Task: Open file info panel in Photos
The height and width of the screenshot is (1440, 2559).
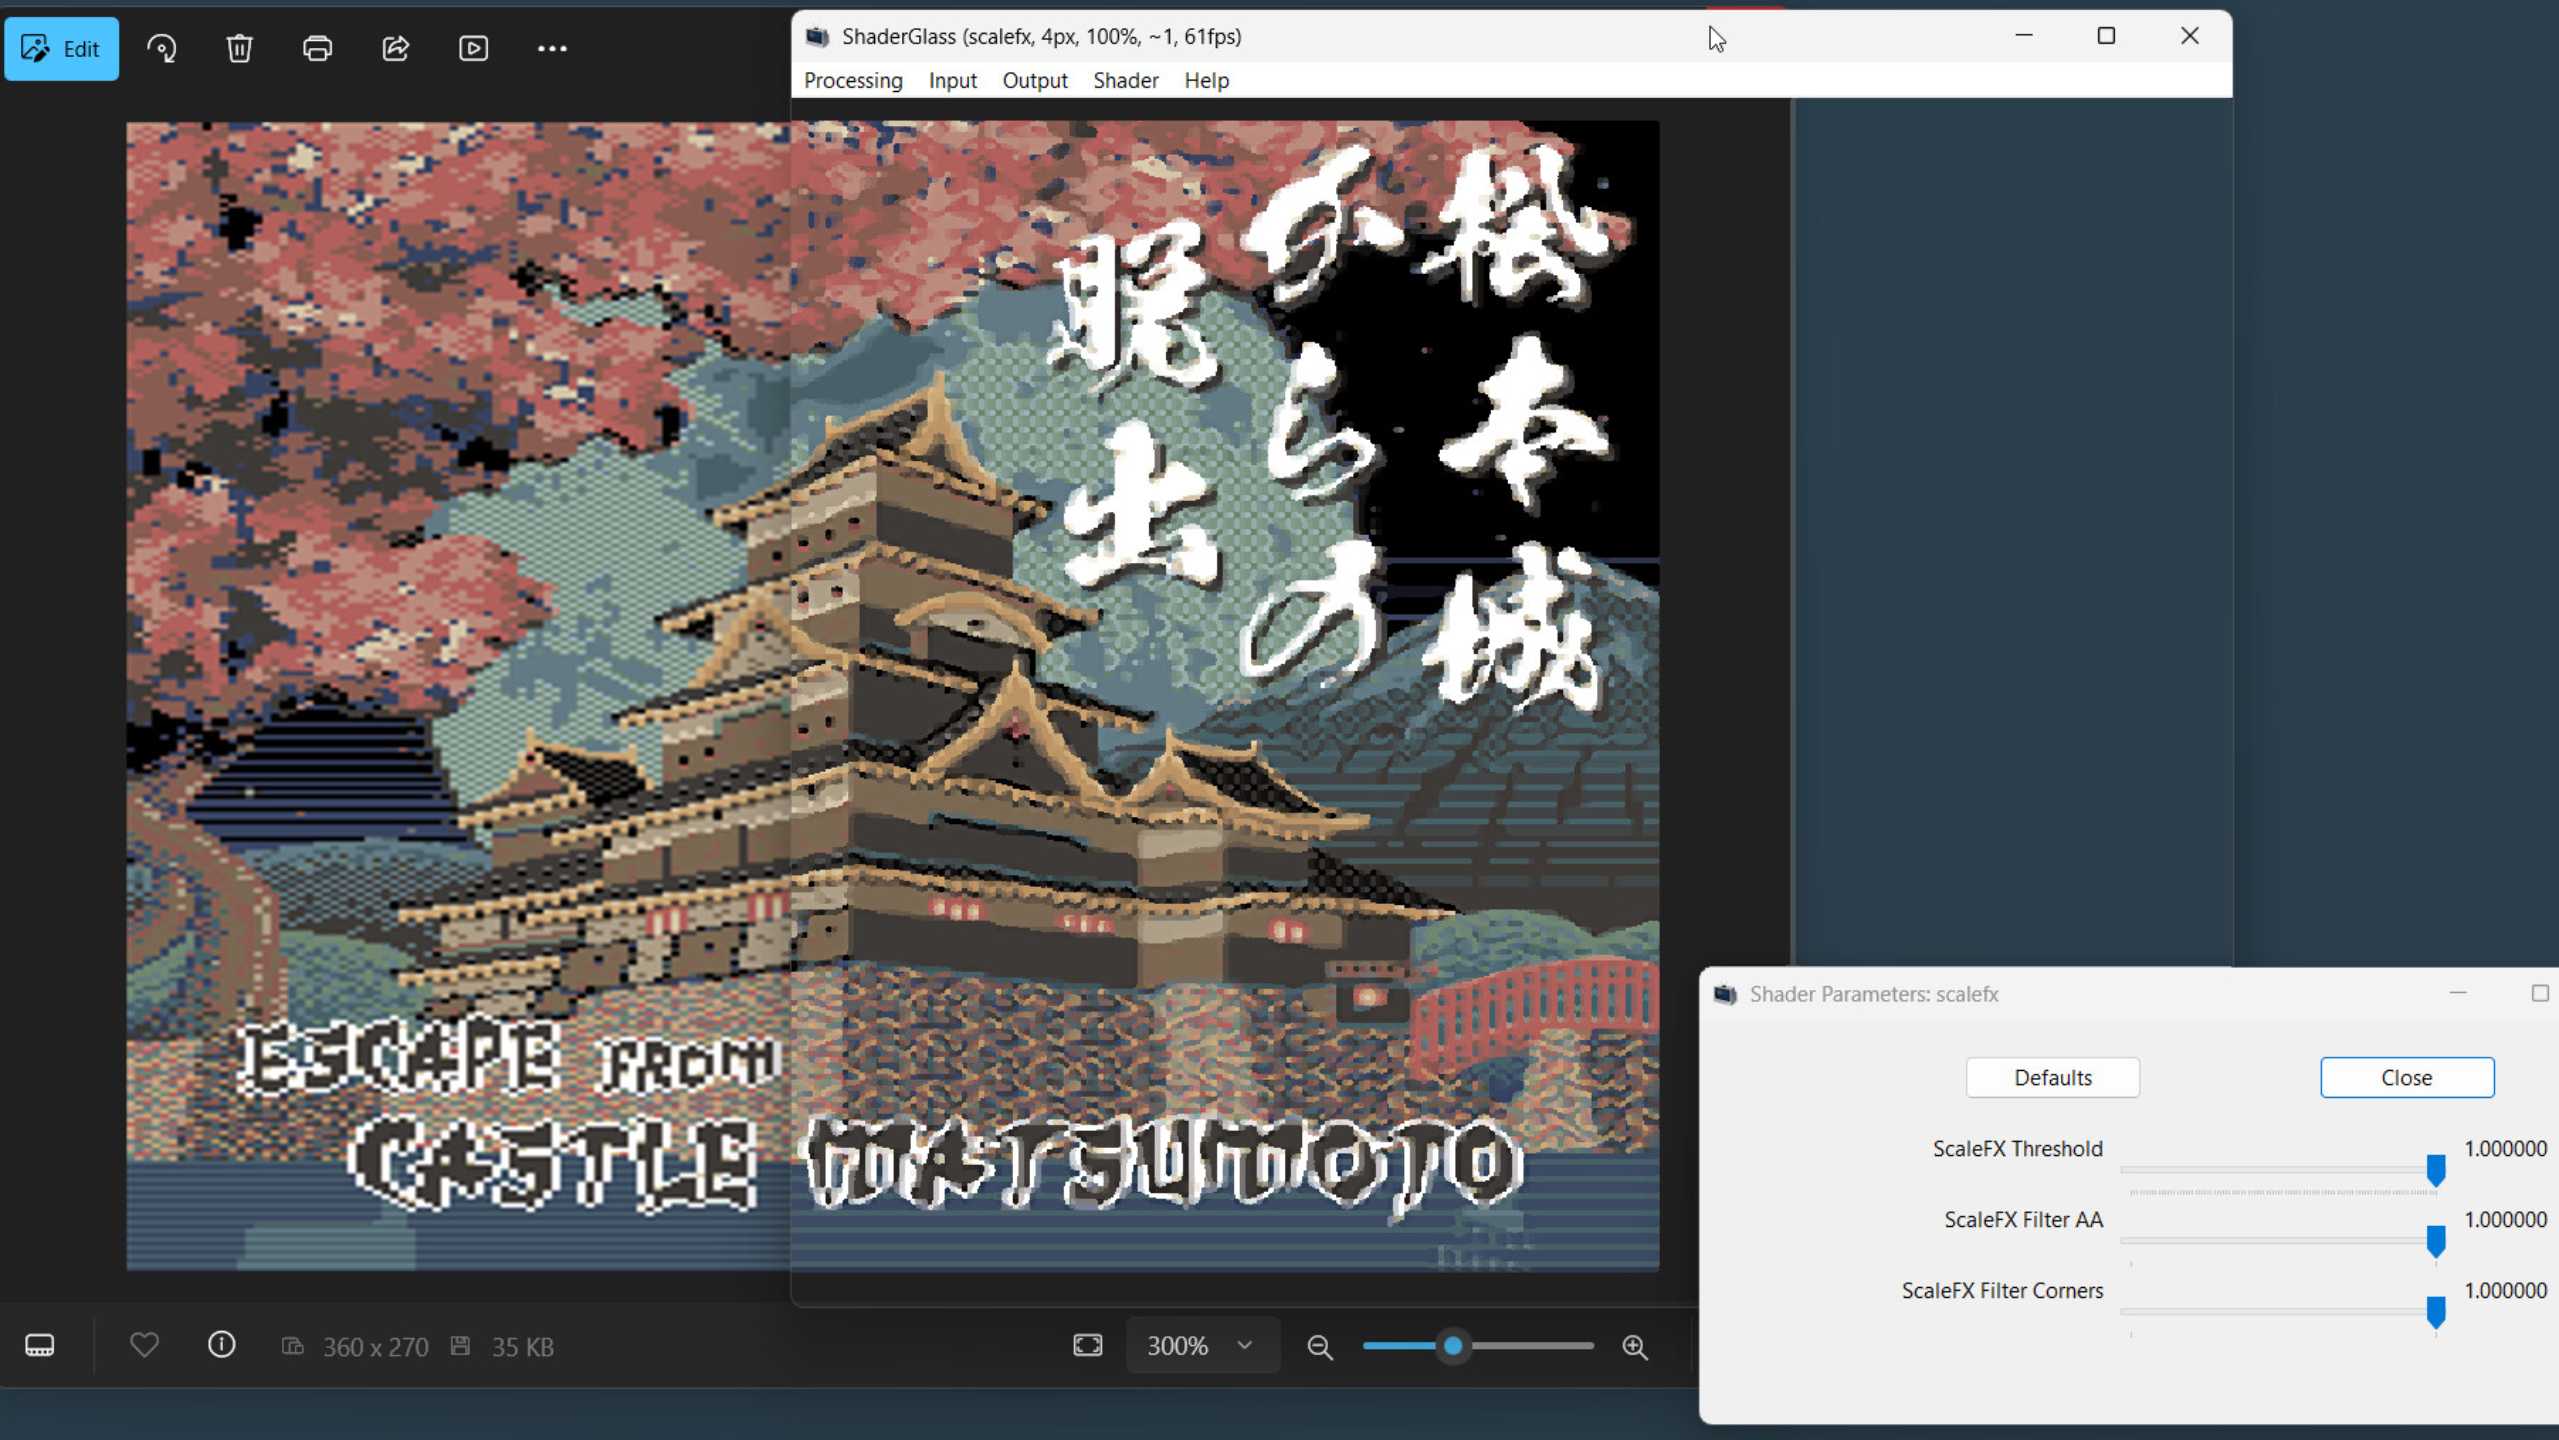Action: (x=221, y=1346)
